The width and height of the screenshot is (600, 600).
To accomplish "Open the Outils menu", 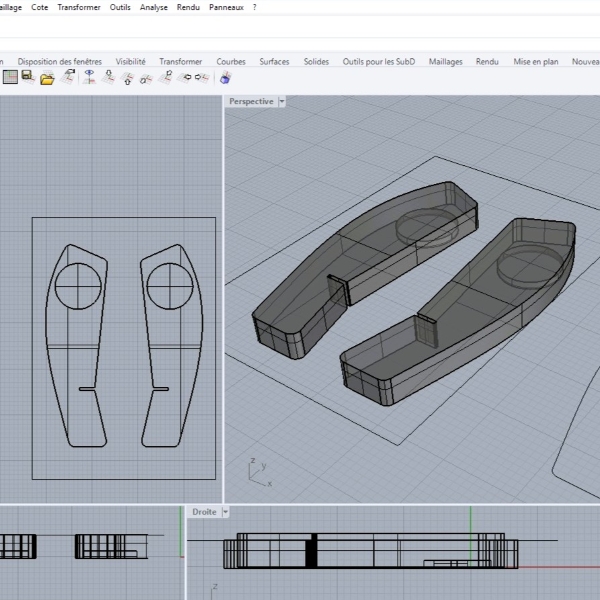I will 120,7.
